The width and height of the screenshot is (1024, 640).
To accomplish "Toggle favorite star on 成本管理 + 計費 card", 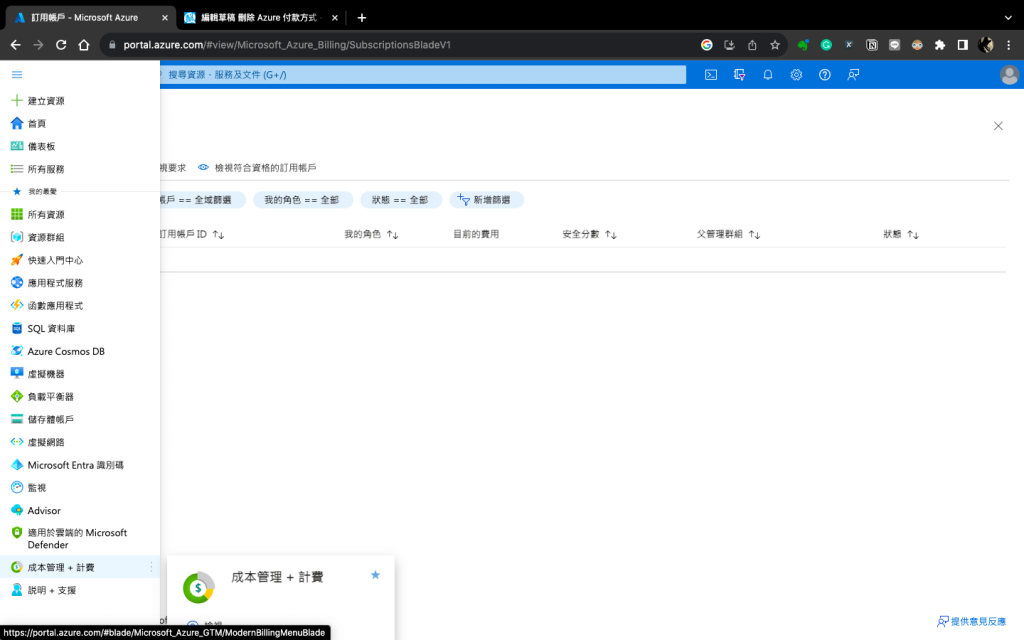I will point(375,575).
